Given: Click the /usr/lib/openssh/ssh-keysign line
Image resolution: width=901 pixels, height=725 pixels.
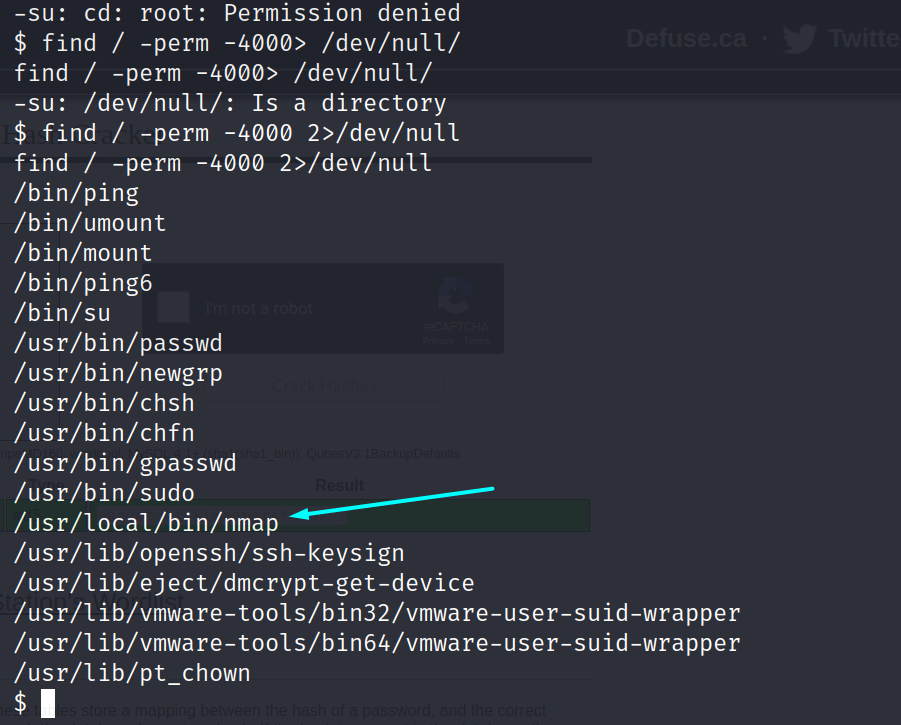Looking at the screenshot, I should (x=209, y=553).
